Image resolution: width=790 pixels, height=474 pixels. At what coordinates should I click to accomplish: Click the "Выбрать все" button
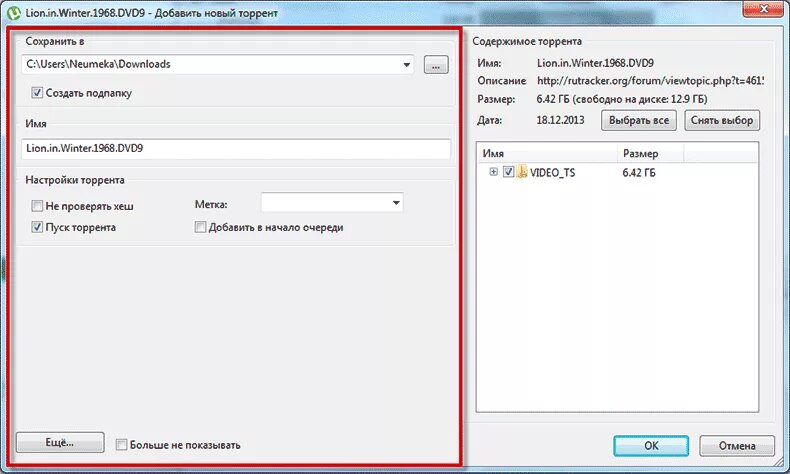(x=639, y=120)
